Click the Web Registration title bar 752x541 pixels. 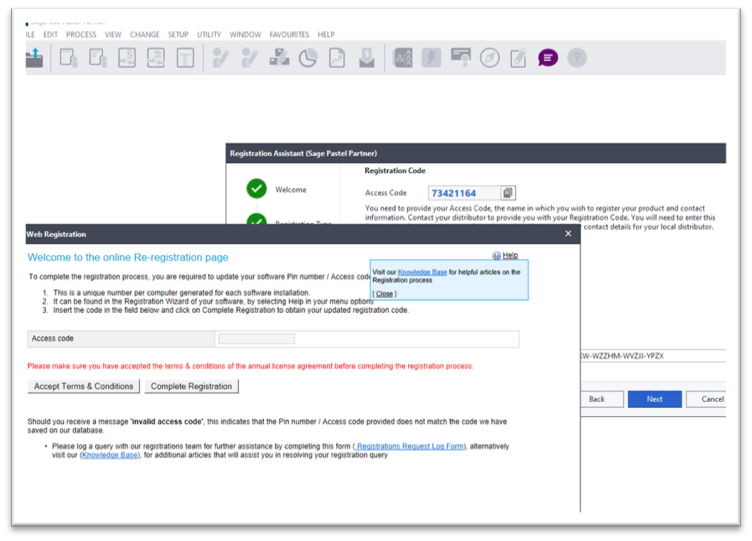tap(303, 234)
